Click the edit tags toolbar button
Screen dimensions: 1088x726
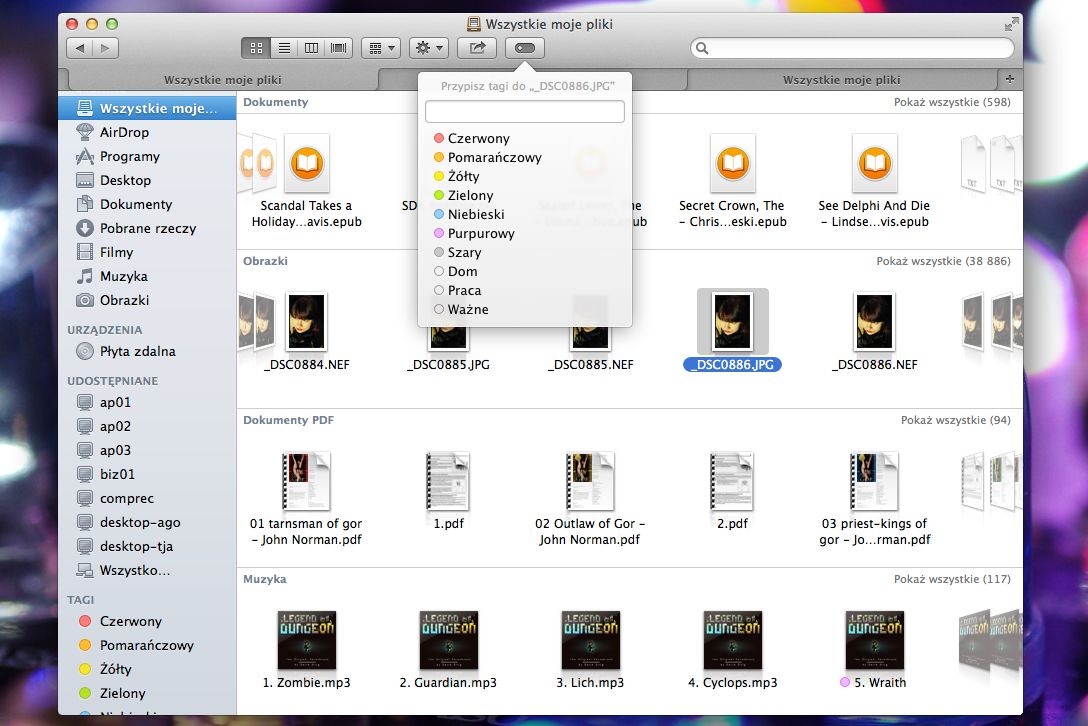click(525, 48)
